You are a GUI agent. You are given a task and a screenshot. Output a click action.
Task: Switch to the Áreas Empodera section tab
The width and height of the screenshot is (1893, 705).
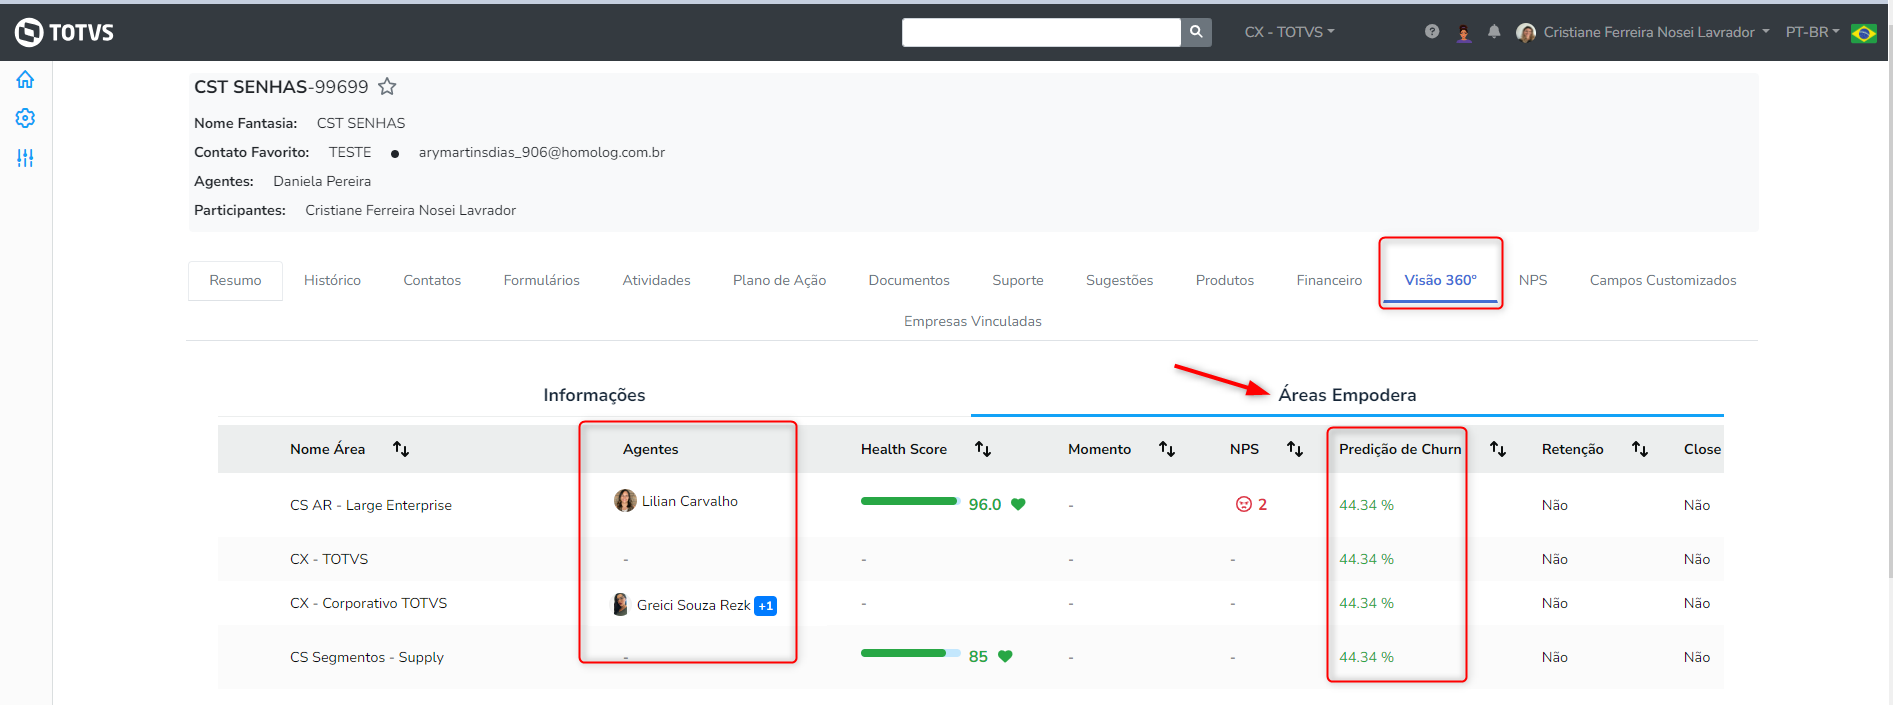pyautogui.click(x=1347, y=395)
